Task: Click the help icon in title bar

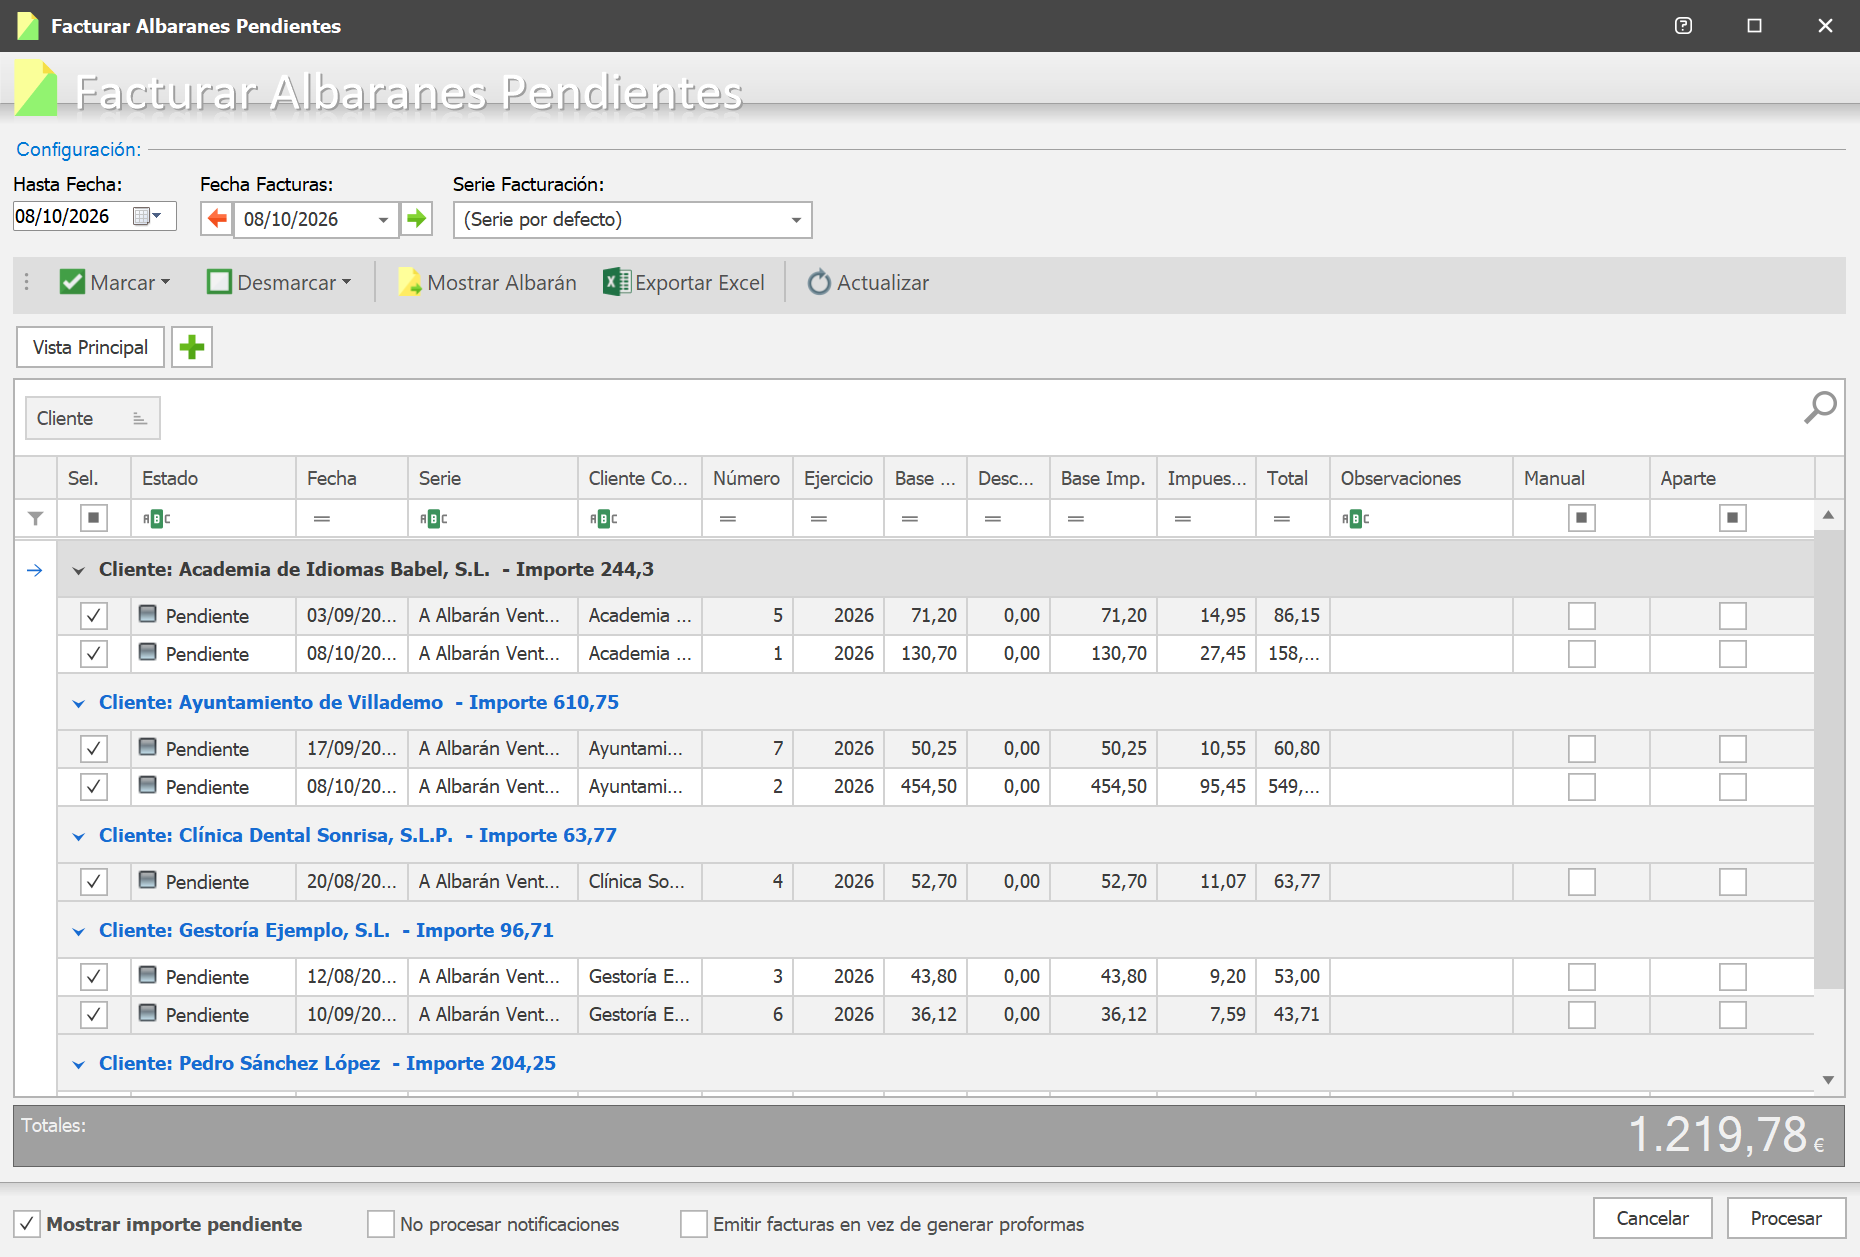Action: click(x=1683, y=26)
